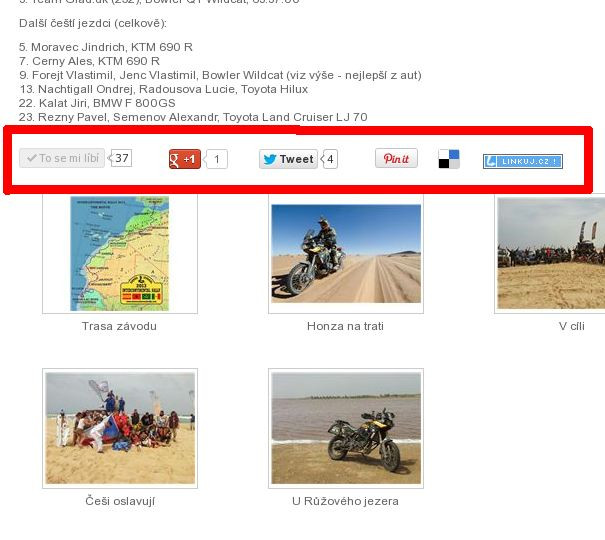Viewport: 605px width, 540px height.
Task: Click the 'Češi oslavují' caption
Action: pos(120,501)
